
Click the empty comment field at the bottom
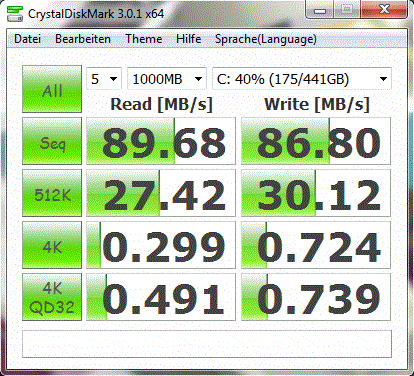click(x=207, y=344)
